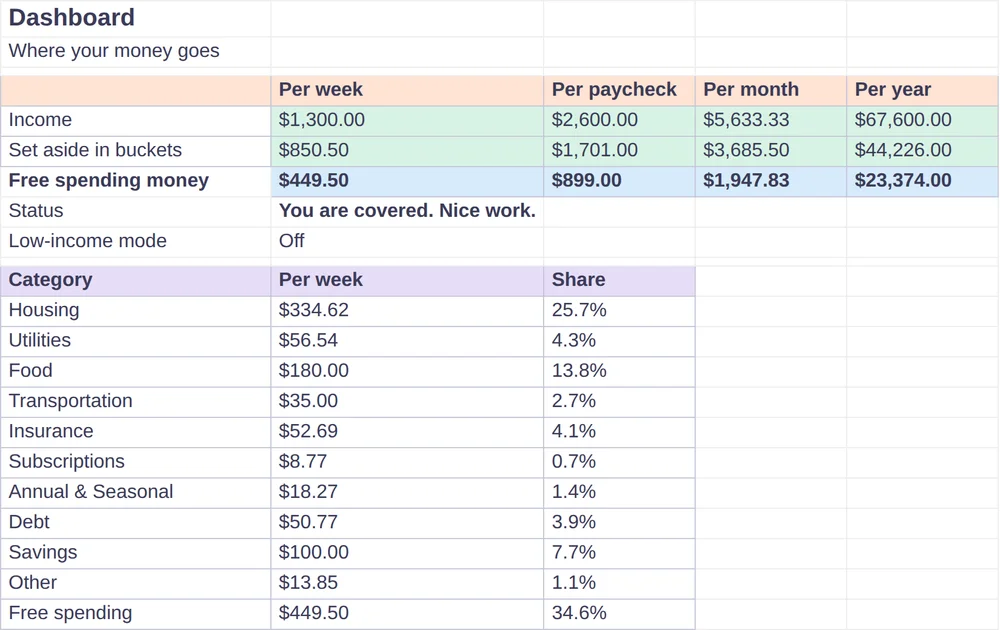Select bold $449.50 in Free spending money row
Viewport: 1000px width, 630px height.
pyautogui.click(x=407, y=181)
